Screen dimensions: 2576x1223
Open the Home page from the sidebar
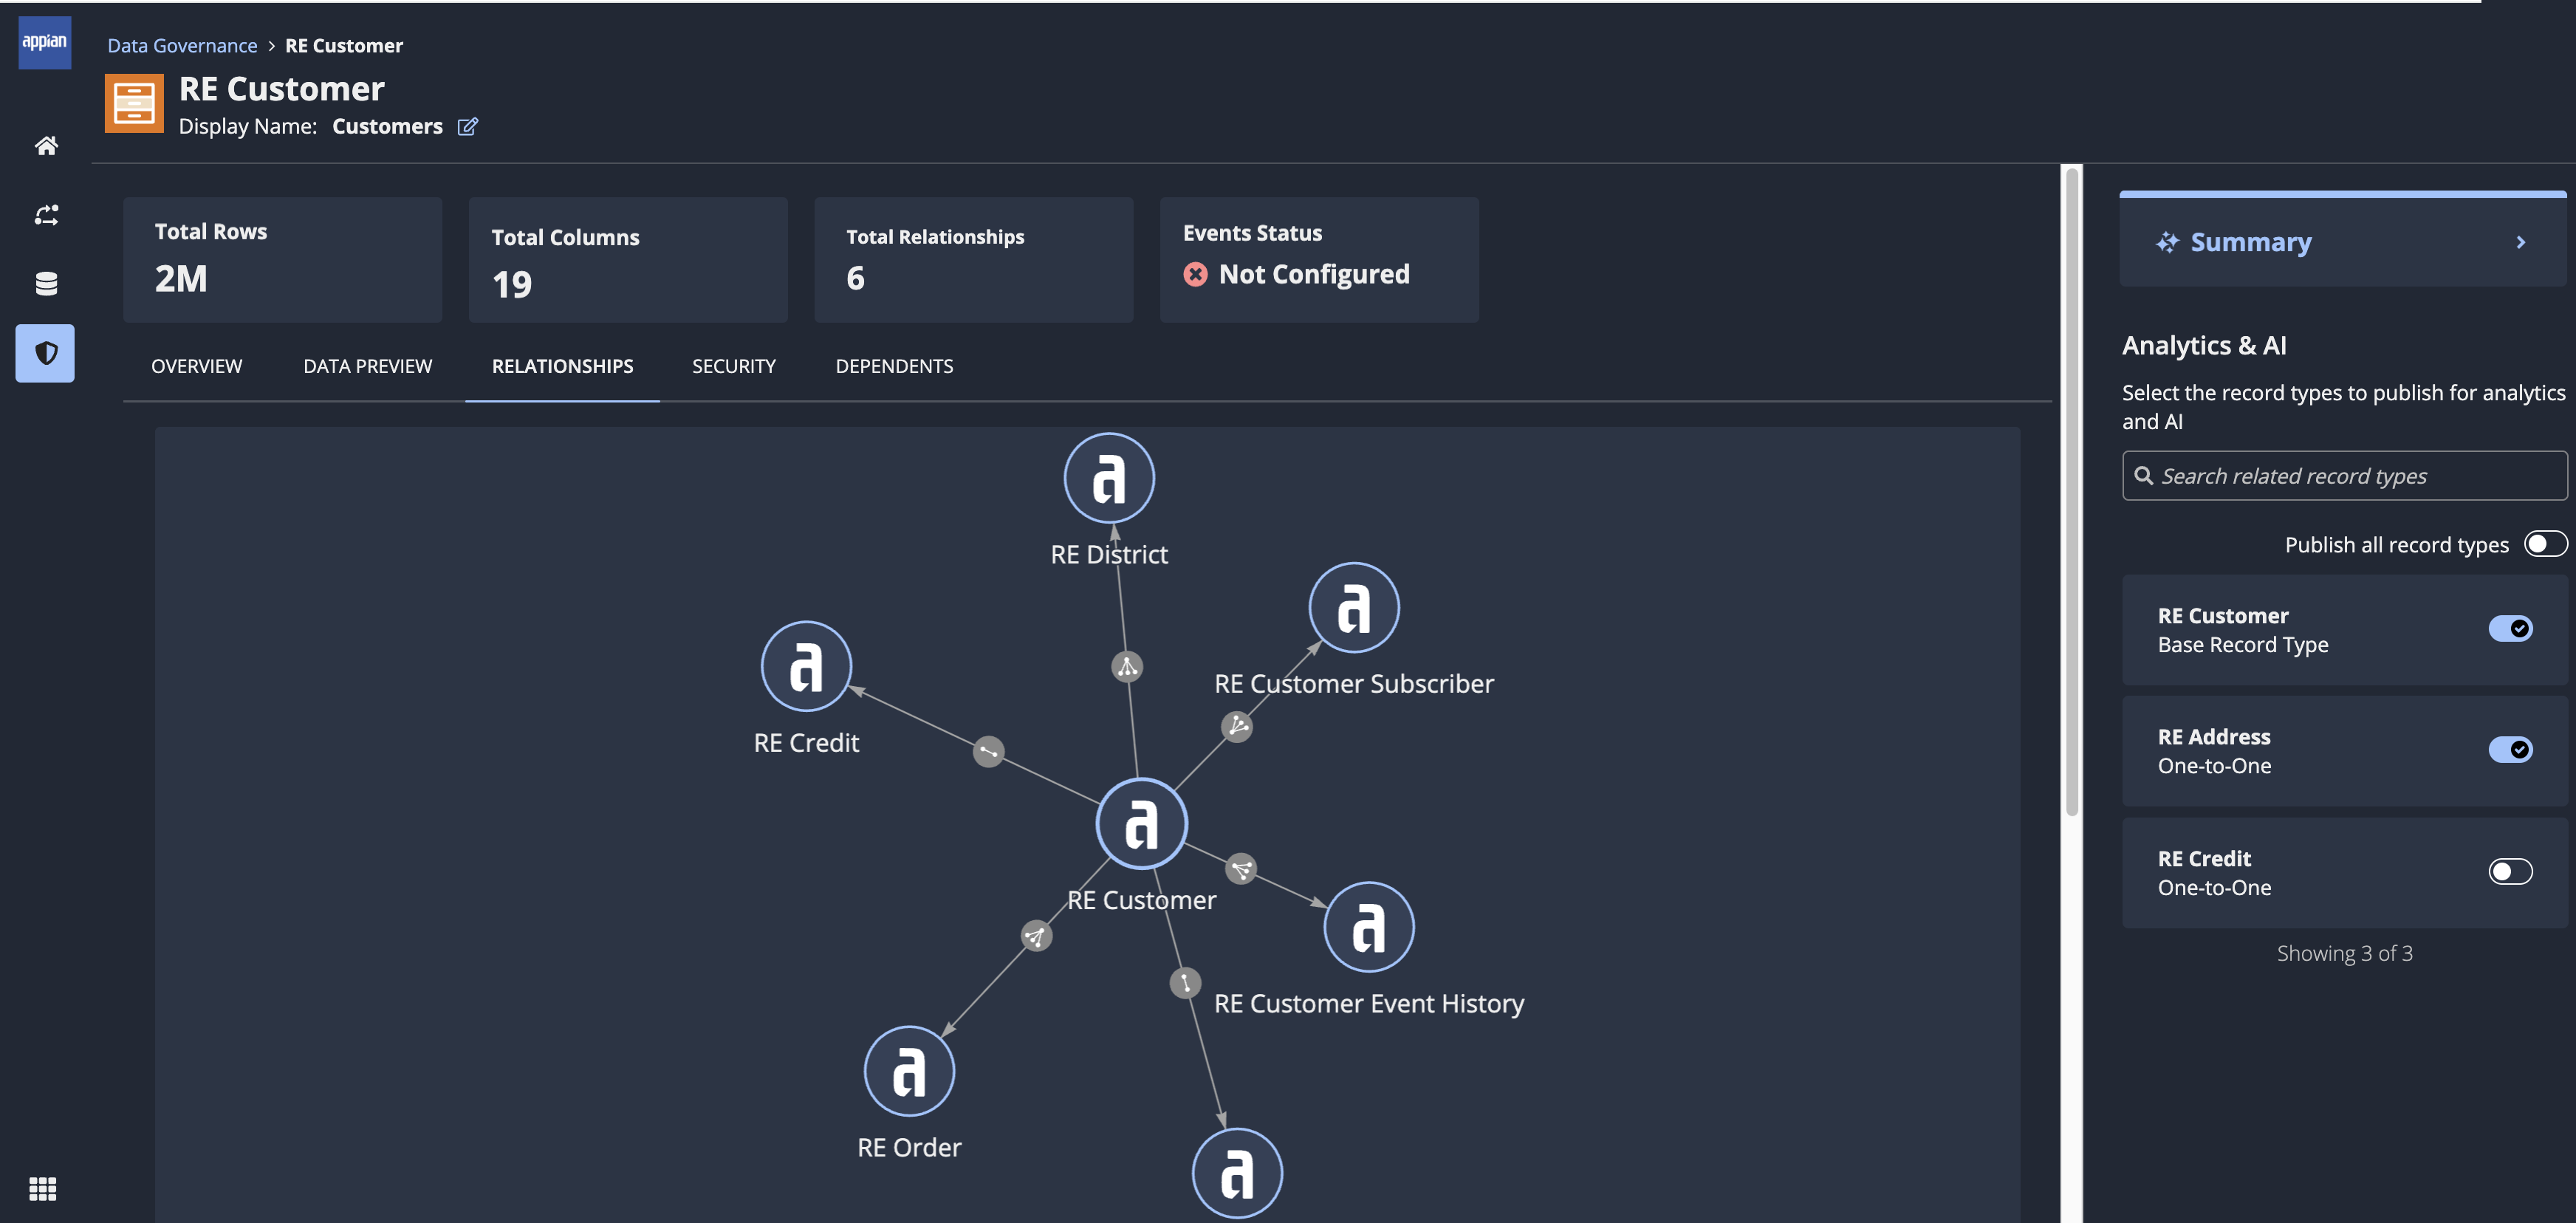tap(46, 146)
